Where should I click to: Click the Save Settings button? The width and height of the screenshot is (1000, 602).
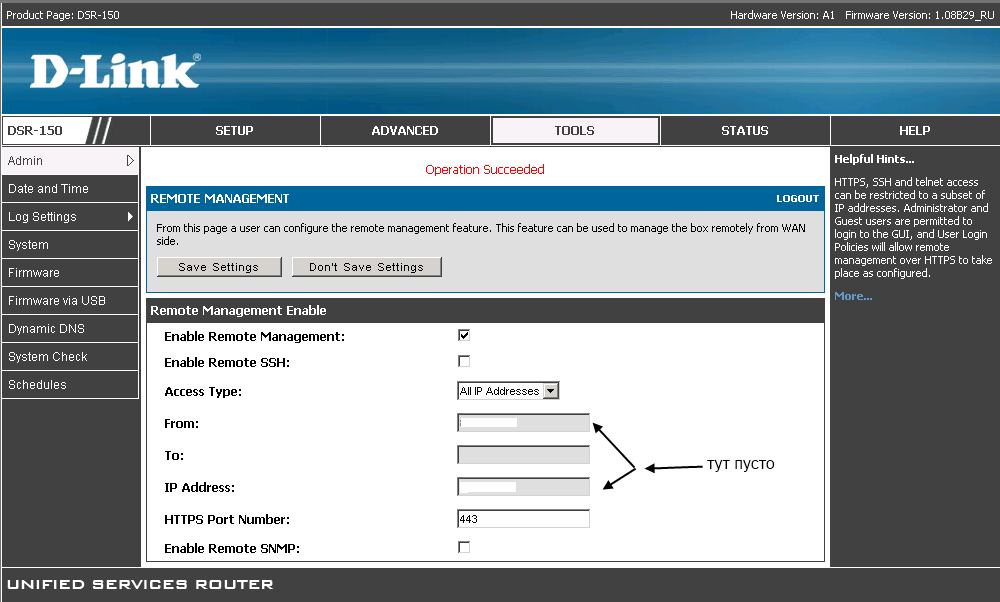(x=218, y=267)
